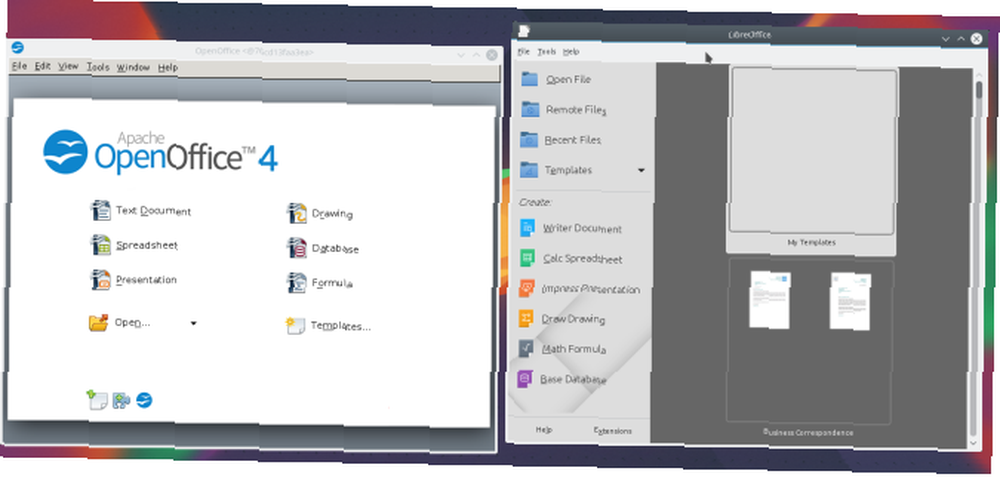Click the Spreadsheet label in OpenOffice
The width and height of the screenshot is (1000, 477).
tap(147, 245)
